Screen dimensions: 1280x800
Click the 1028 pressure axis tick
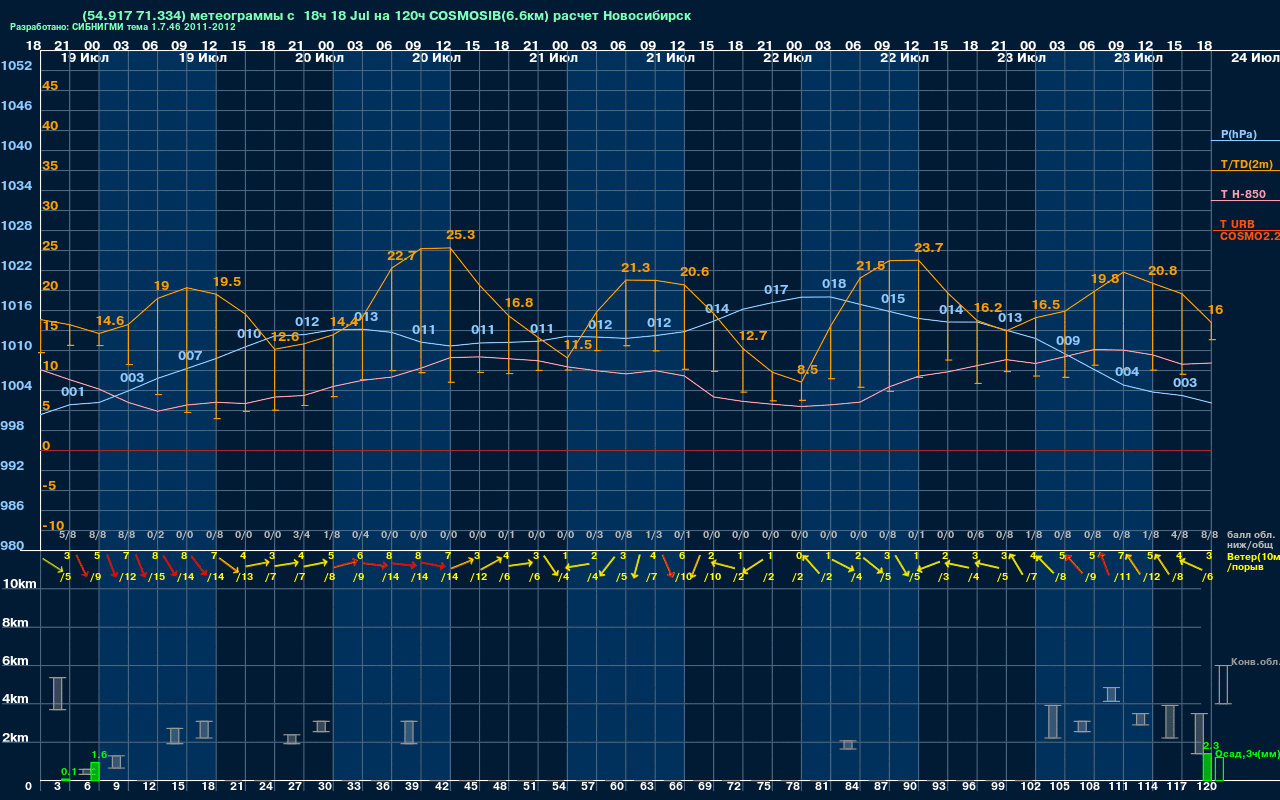tap(16, 226)
